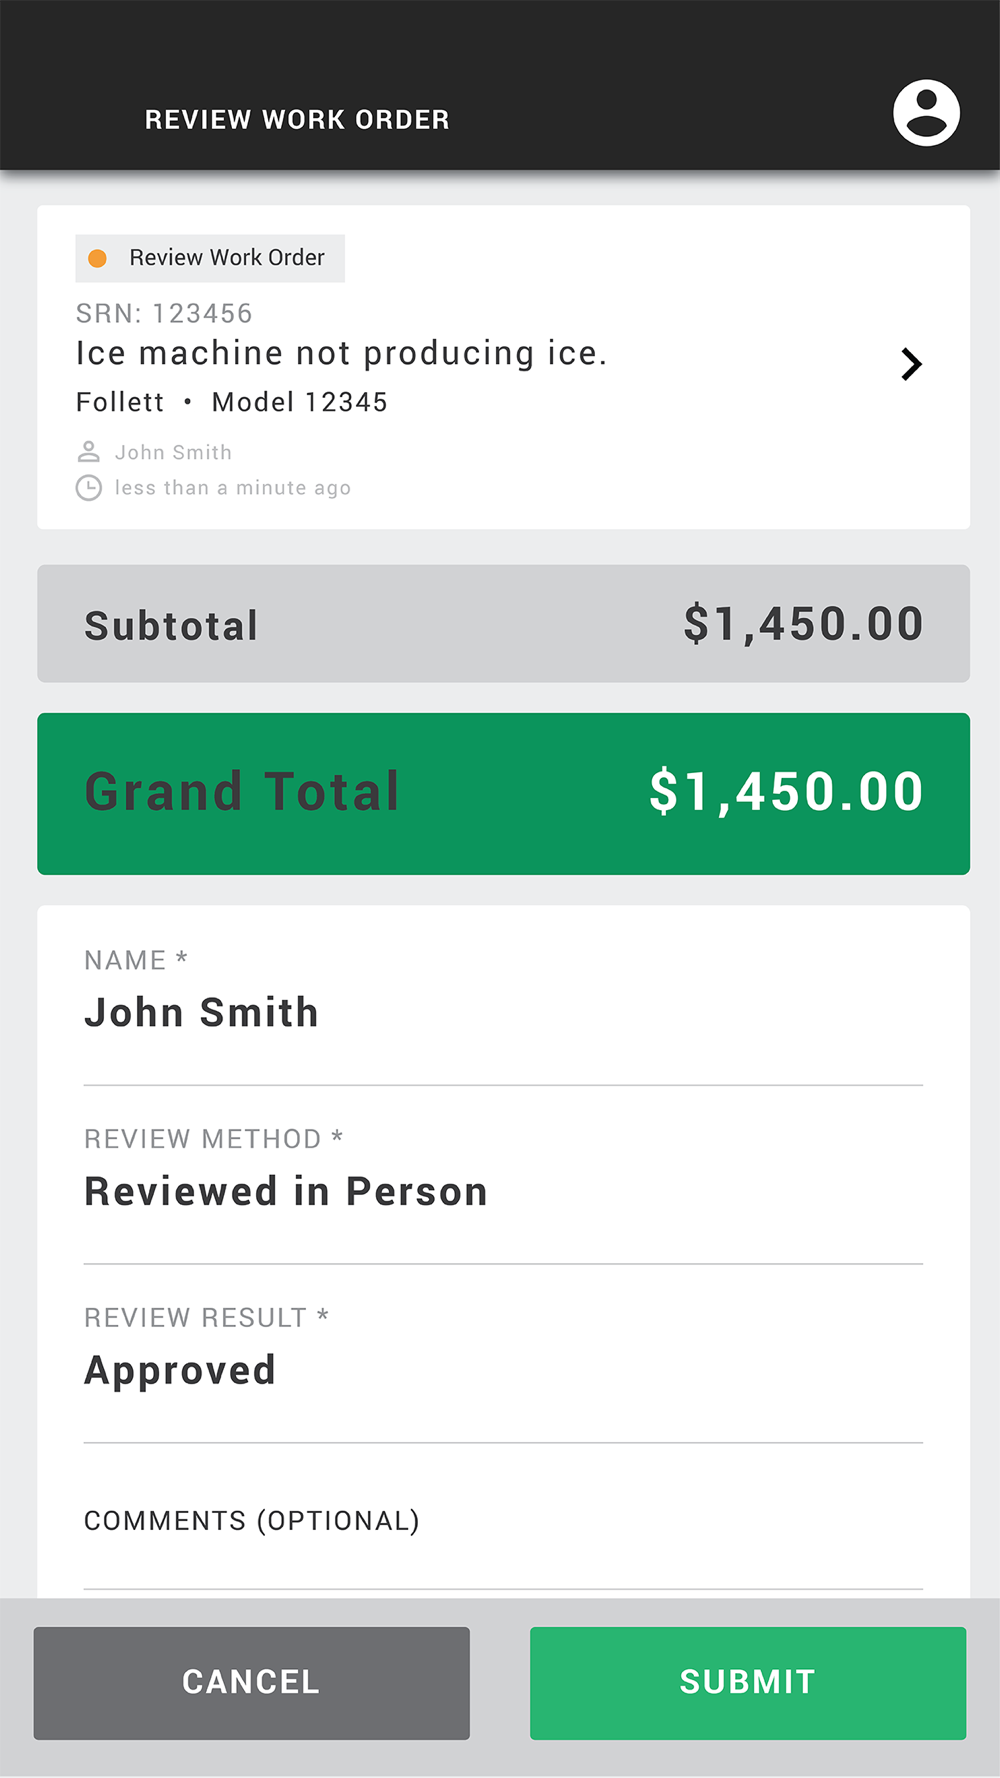The width and height of the screenshot is (1000, 1778).
Task: Open the user profile icon
Action: click(926, 113)
